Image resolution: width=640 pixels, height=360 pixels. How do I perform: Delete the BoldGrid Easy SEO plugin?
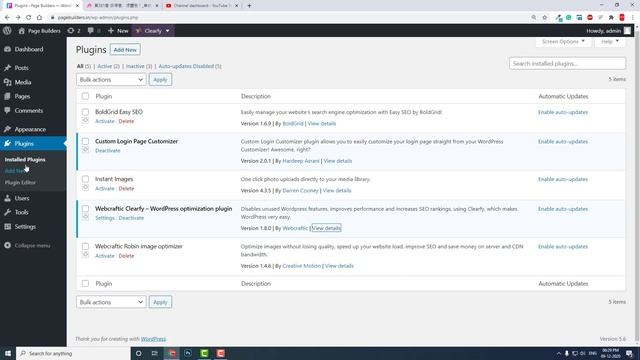coord(126,121)
